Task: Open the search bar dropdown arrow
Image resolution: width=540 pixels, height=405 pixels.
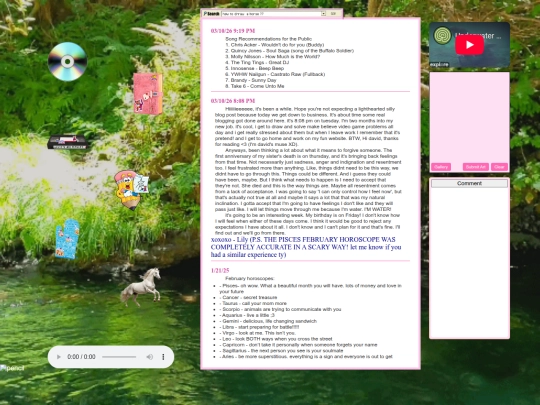Action: coord(323,13)
